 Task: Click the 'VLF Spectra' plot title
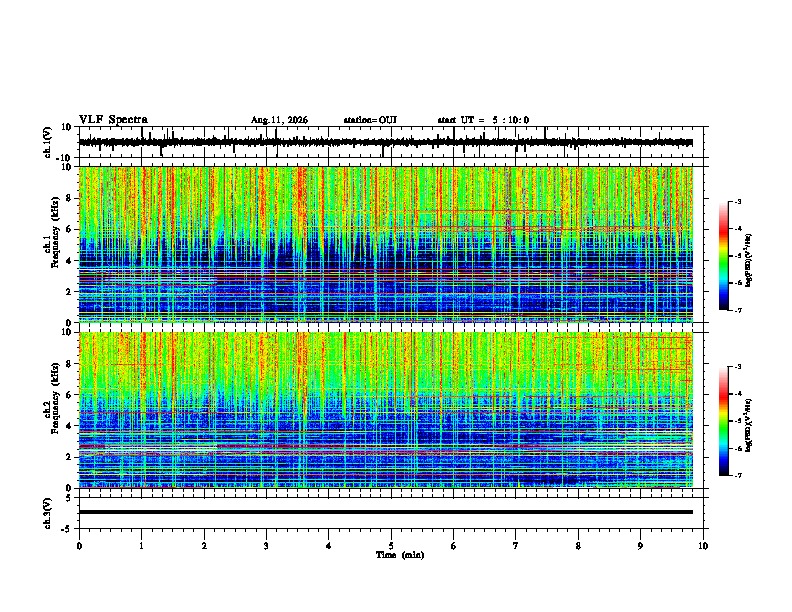113,120
